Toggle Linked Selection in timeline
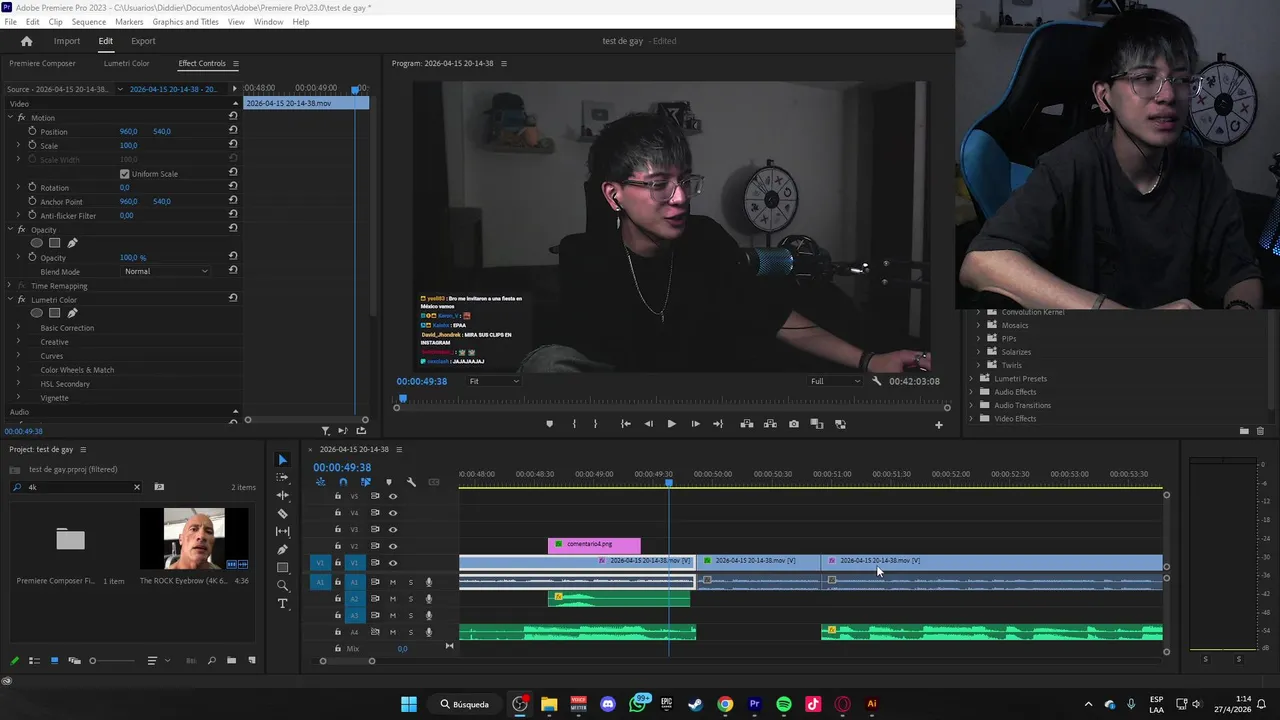1280x720 pixels. 365,482
